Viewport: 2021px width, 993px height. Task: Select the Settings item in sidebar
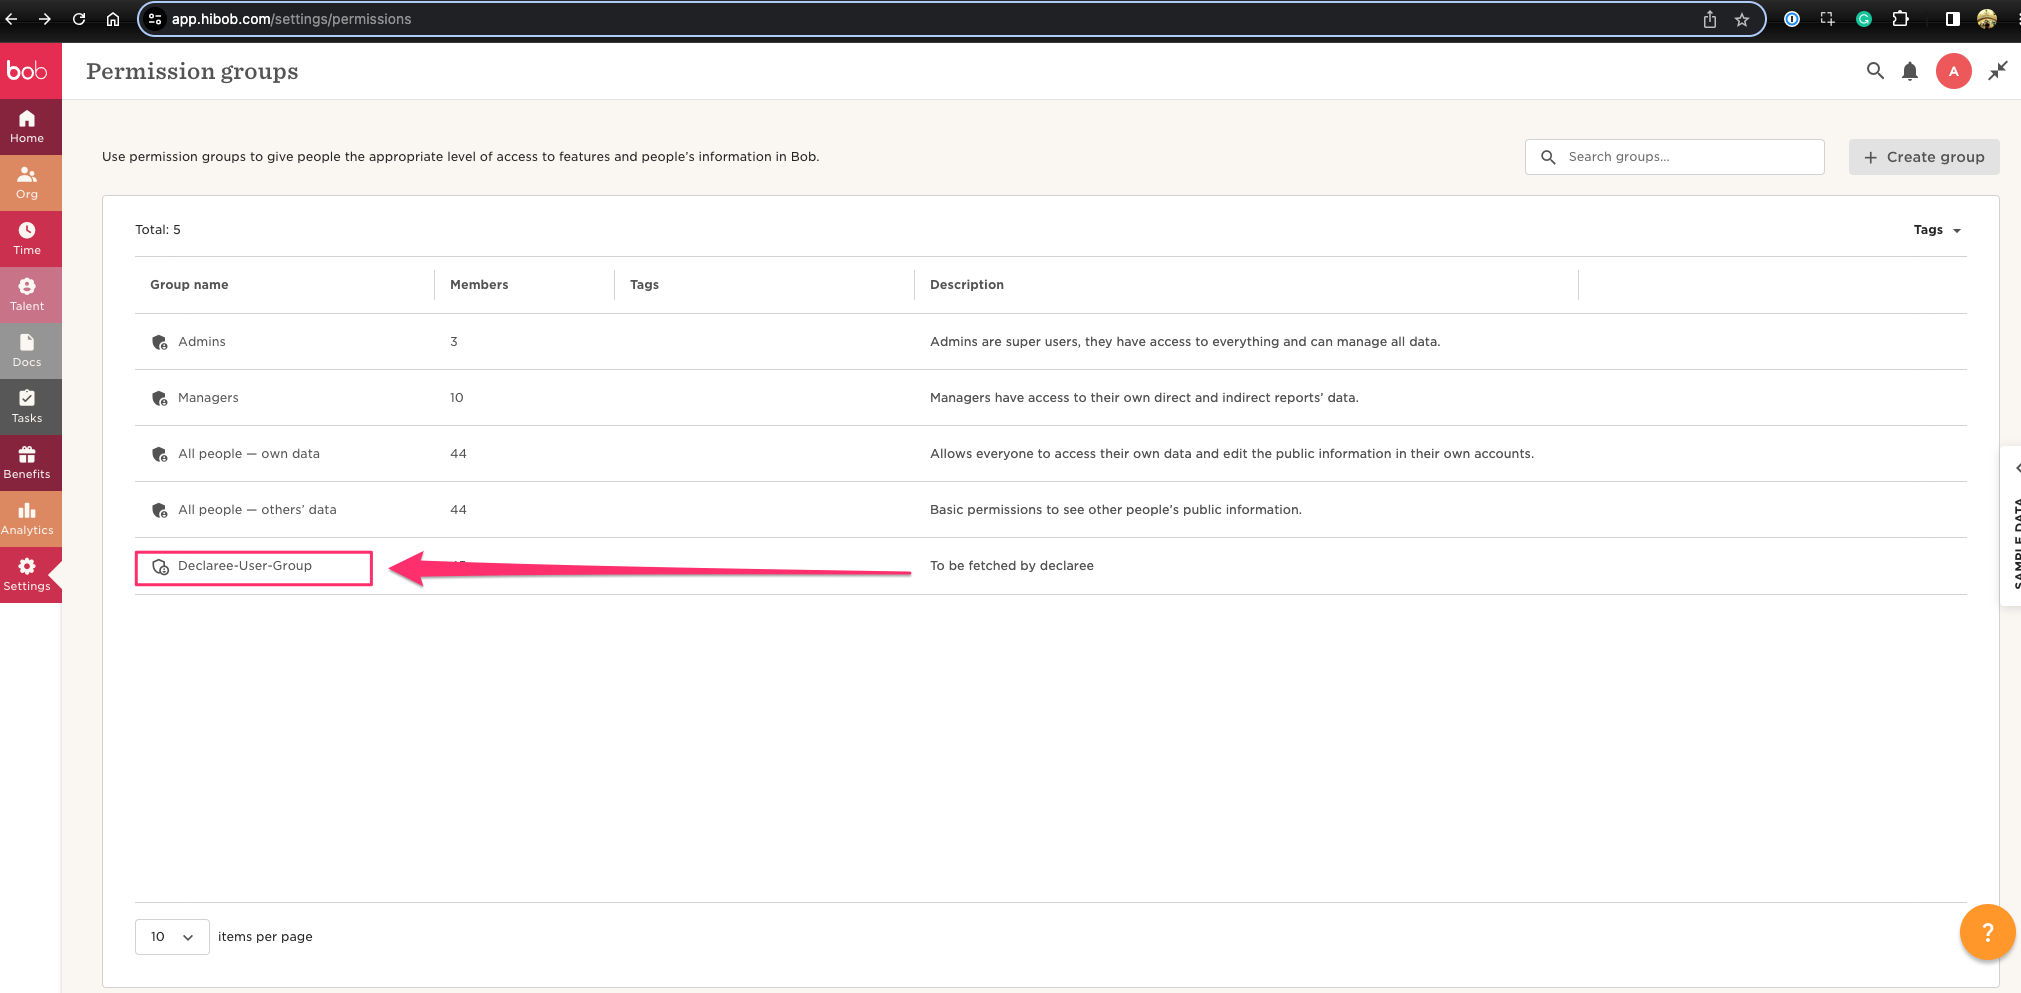(x=27, y=574)
